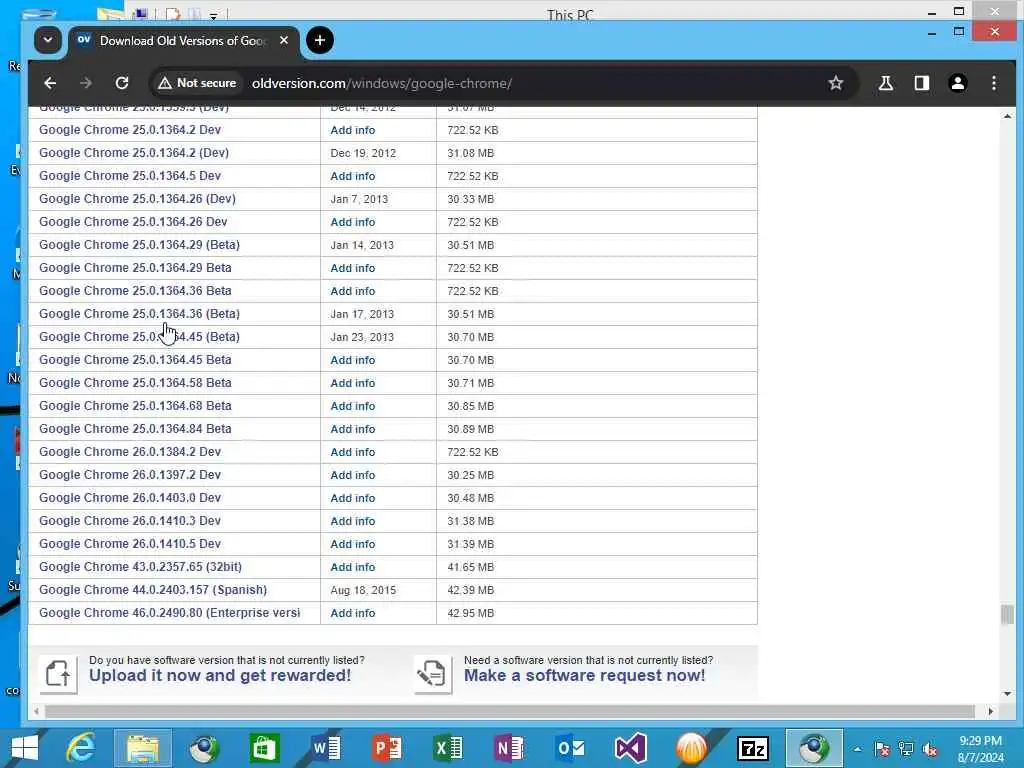Open the Chrome Labs flask icon
The height and width of the screenshot is (768, 1024).
pyautogui.click(x=886, y=84)
